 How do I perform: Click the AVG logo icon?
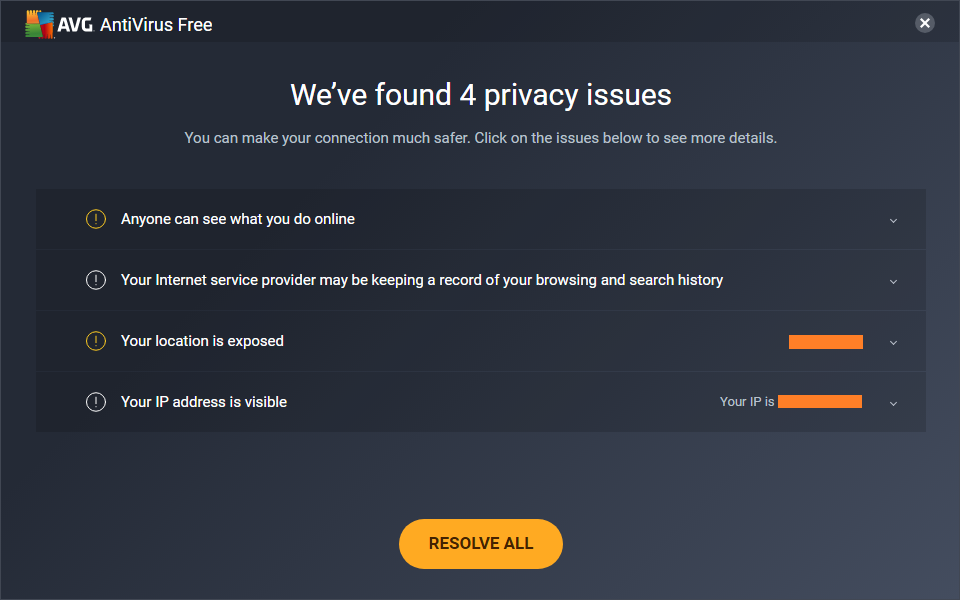[40, 25]
